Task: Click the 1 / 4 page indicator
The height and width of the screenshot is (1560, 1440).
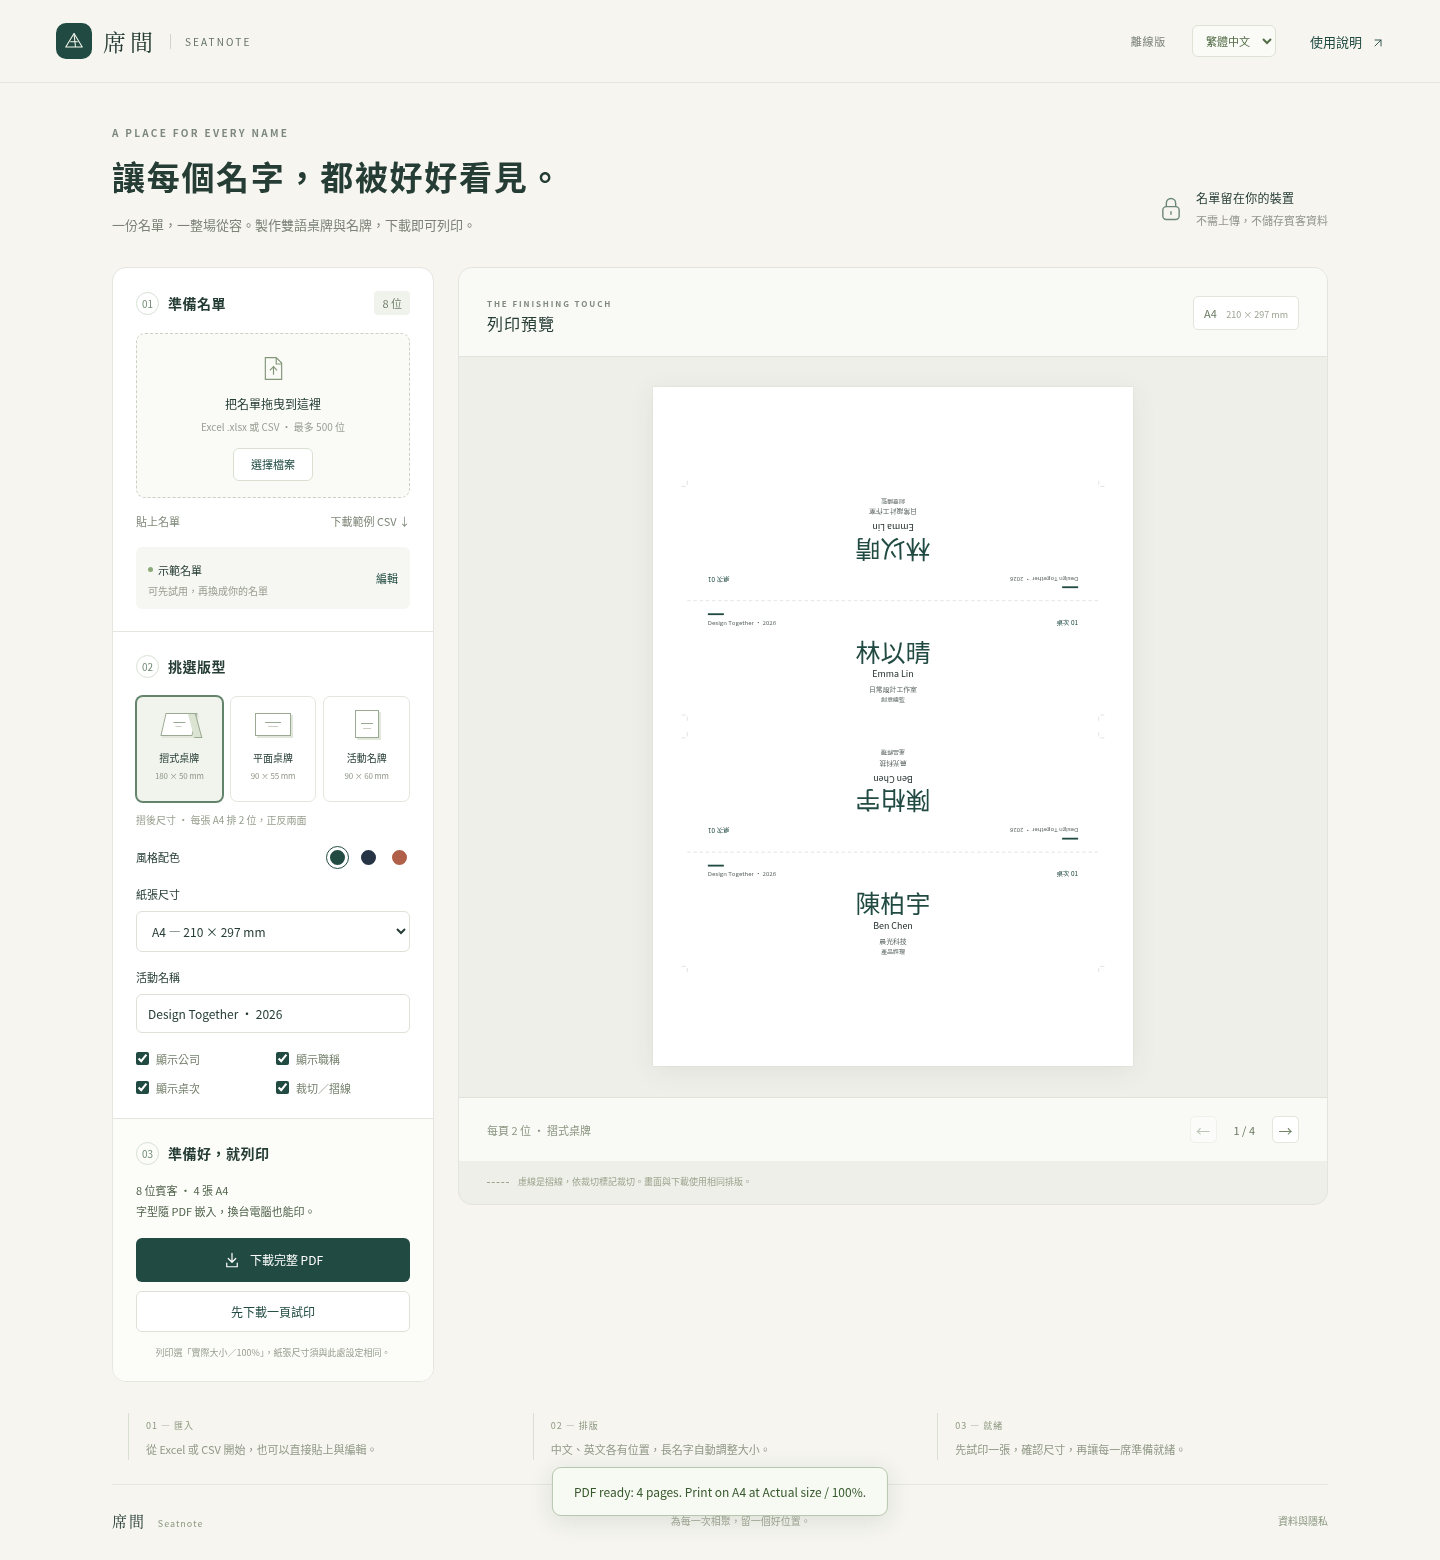Action: click(x=1244, y=1131)
